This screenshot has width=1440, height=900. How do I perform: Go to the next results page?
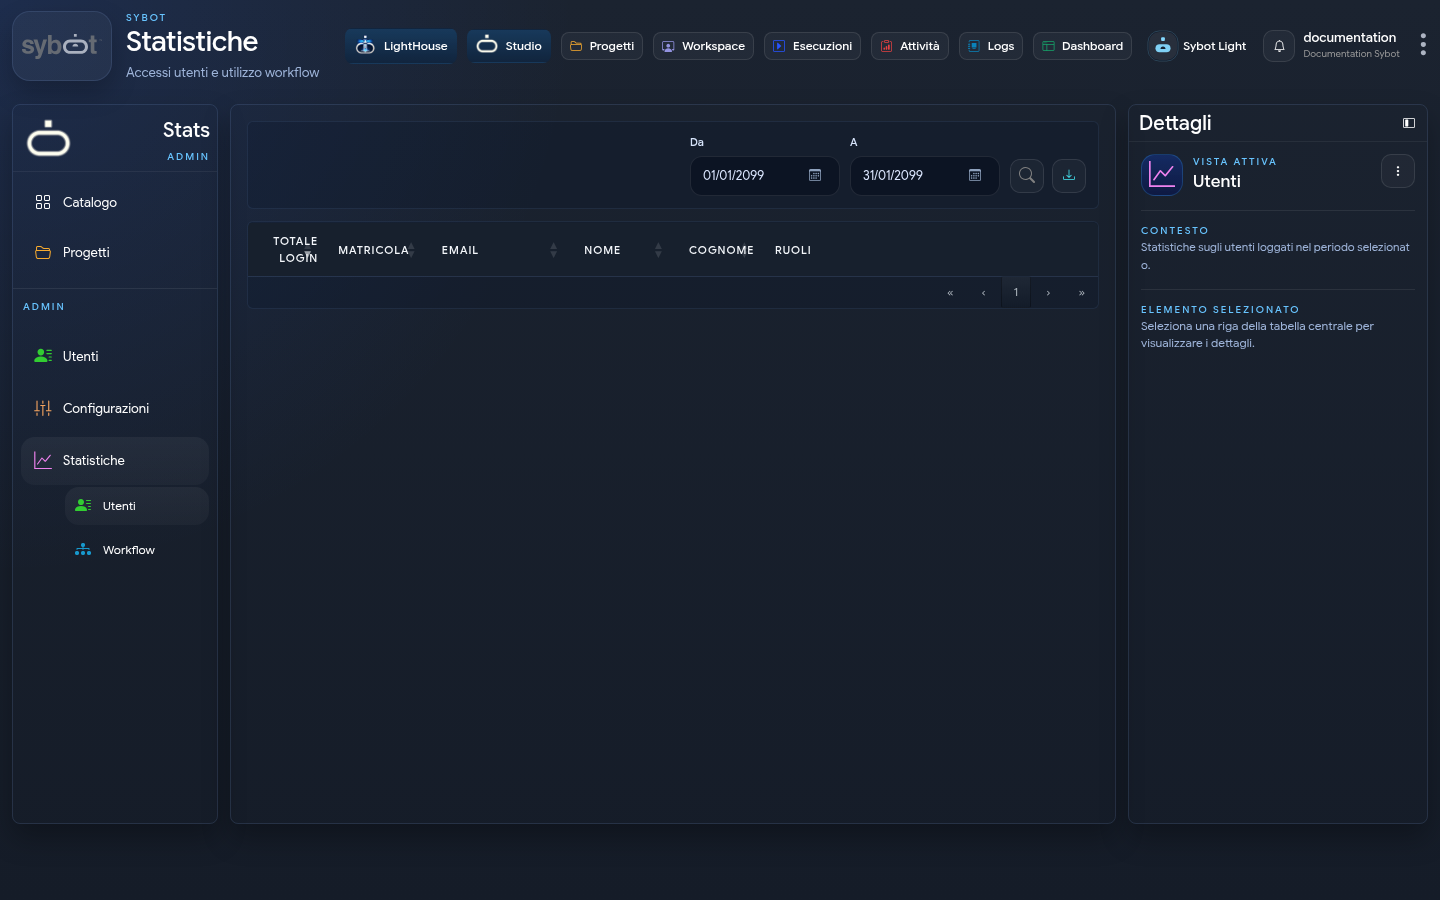pos(1048,293)
